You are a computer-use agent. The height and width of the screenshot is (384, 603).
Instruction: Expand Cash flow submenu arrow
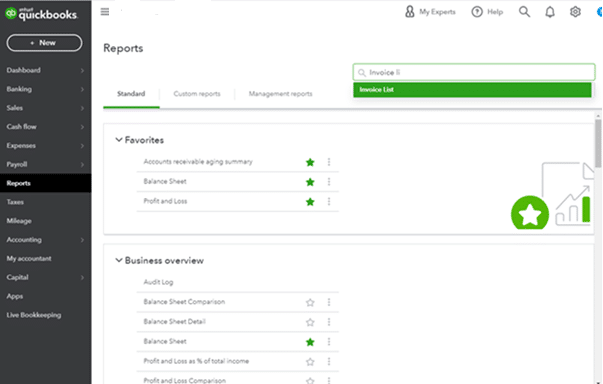[82, 127]
